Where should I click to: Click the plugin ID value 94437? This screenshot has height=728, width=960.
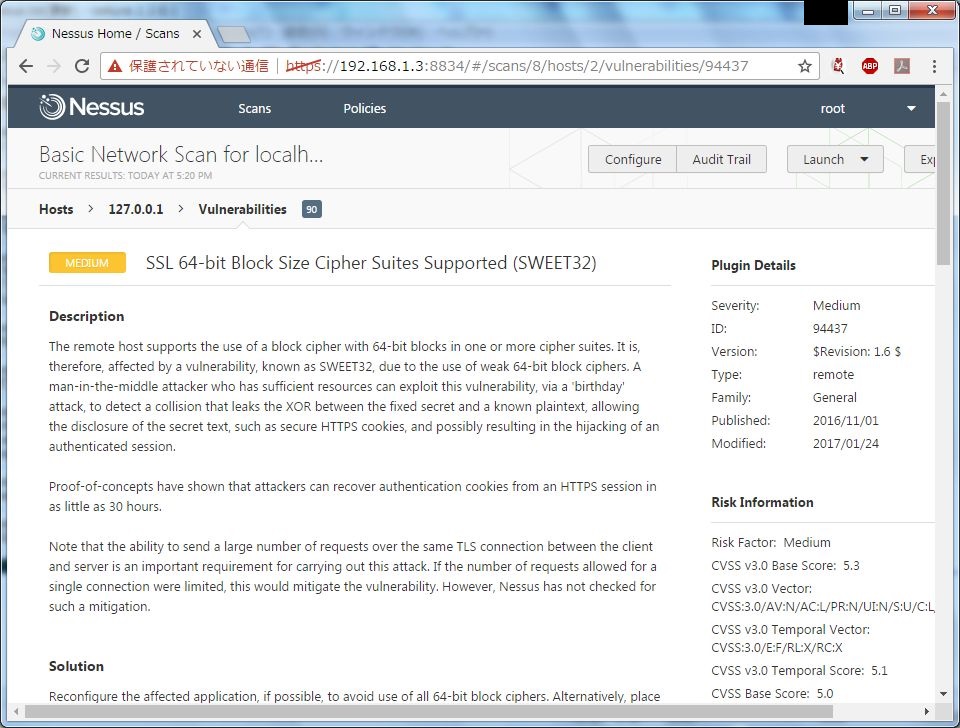point(830,329)
